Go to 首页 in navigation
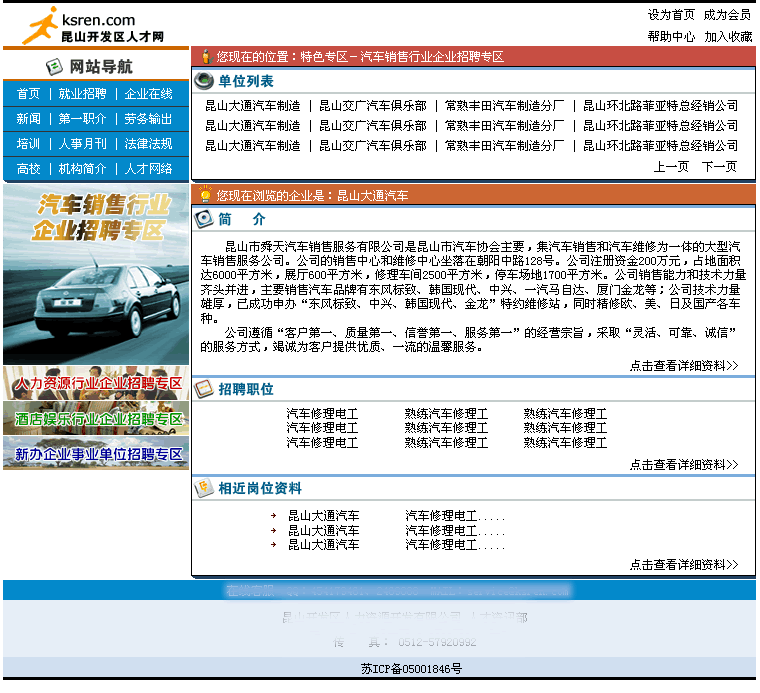Screen dimensions: 760x693 coord(28,94)
